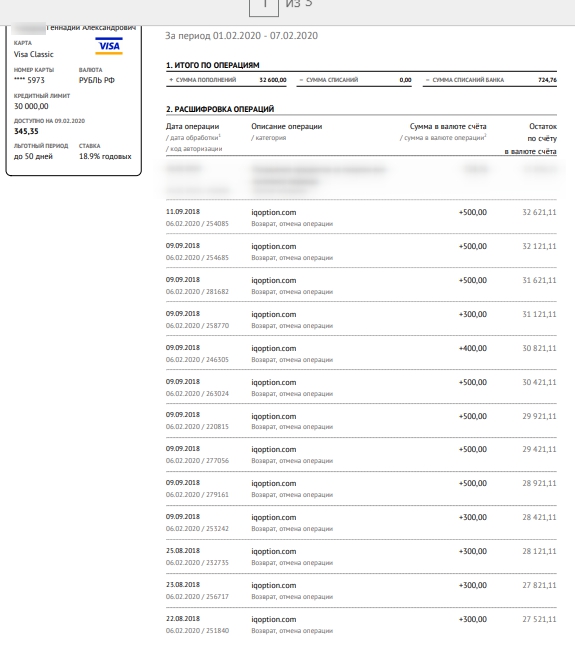Screen dimensions: 575x649
Task: Select the bank charges total "724,76"
Action: [x=547, y=80]
